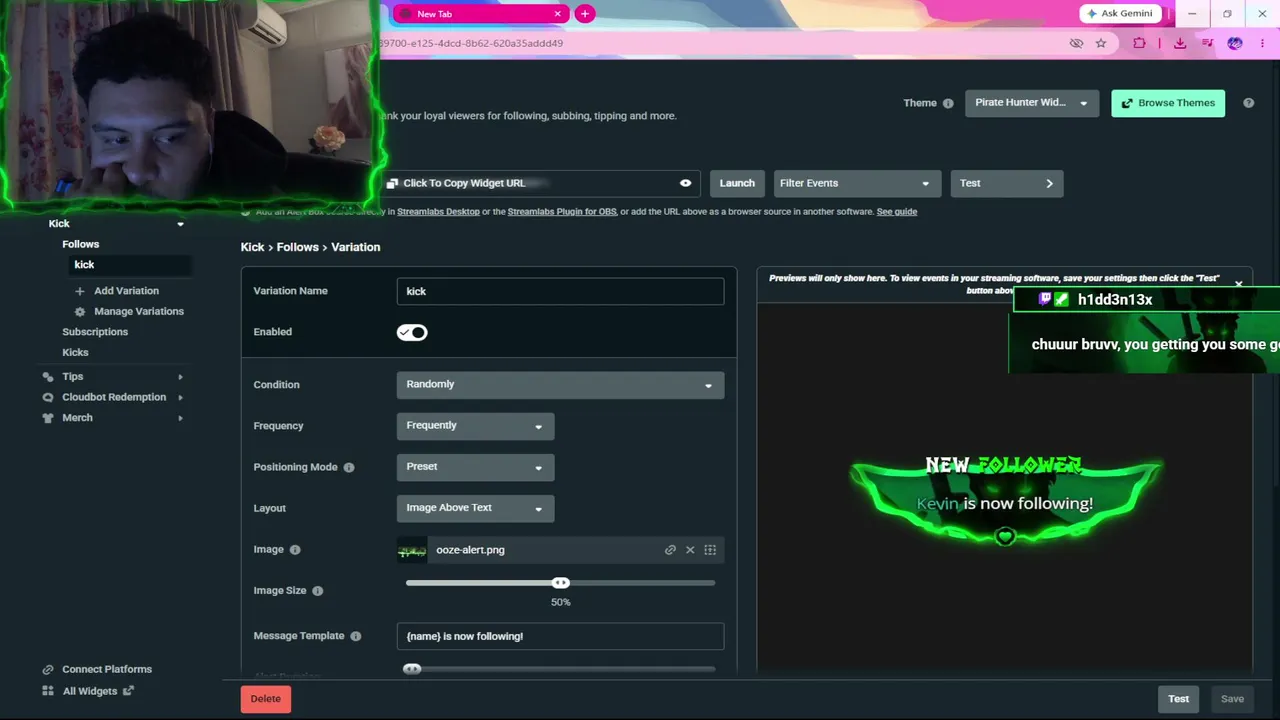Show the Image Size info tooltip

(317, 591)
